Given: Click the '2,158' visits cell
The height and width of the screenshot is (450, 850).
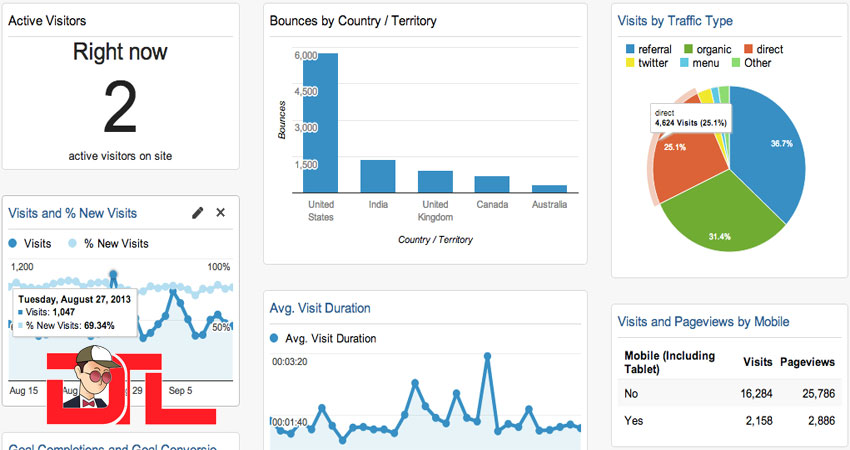Looking at the screenshot, I should coord(759,421).
